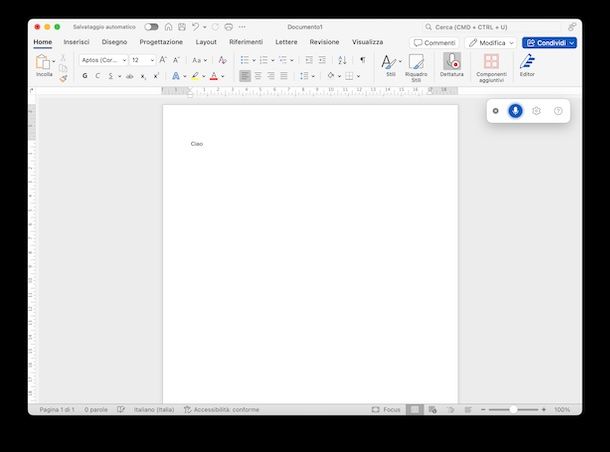Click the Commenti button
610x452 pixels.
click(434, 43)
